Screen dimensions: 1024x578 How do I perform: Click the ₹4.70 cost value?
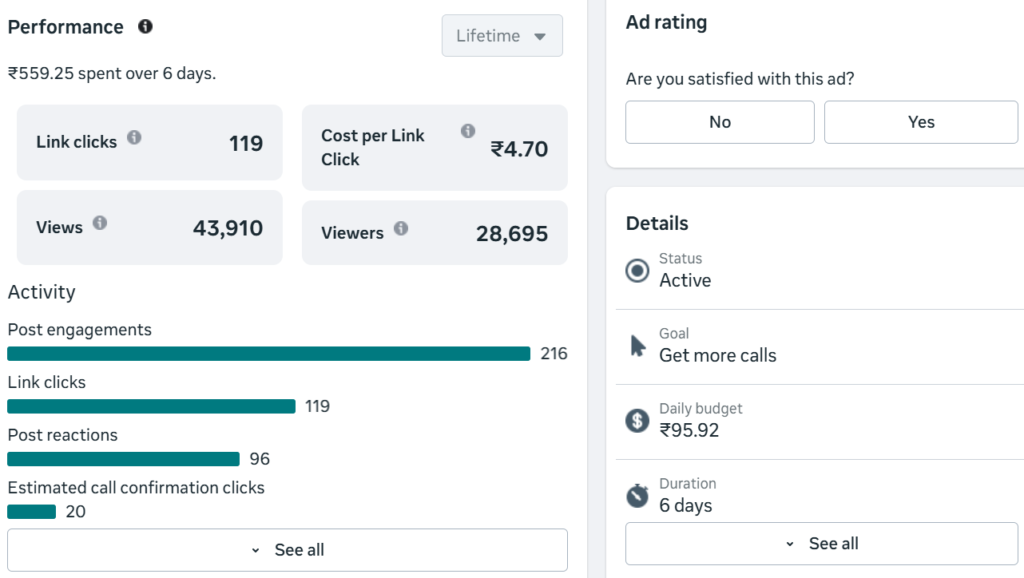pos(519,149)
